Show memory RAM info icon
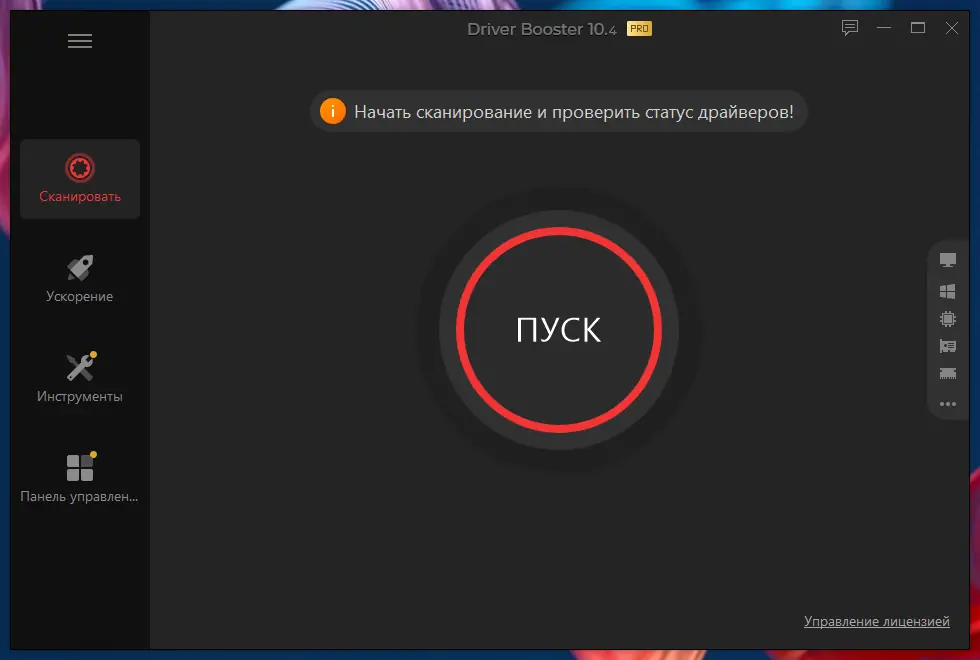 click(x=948, y=373)
